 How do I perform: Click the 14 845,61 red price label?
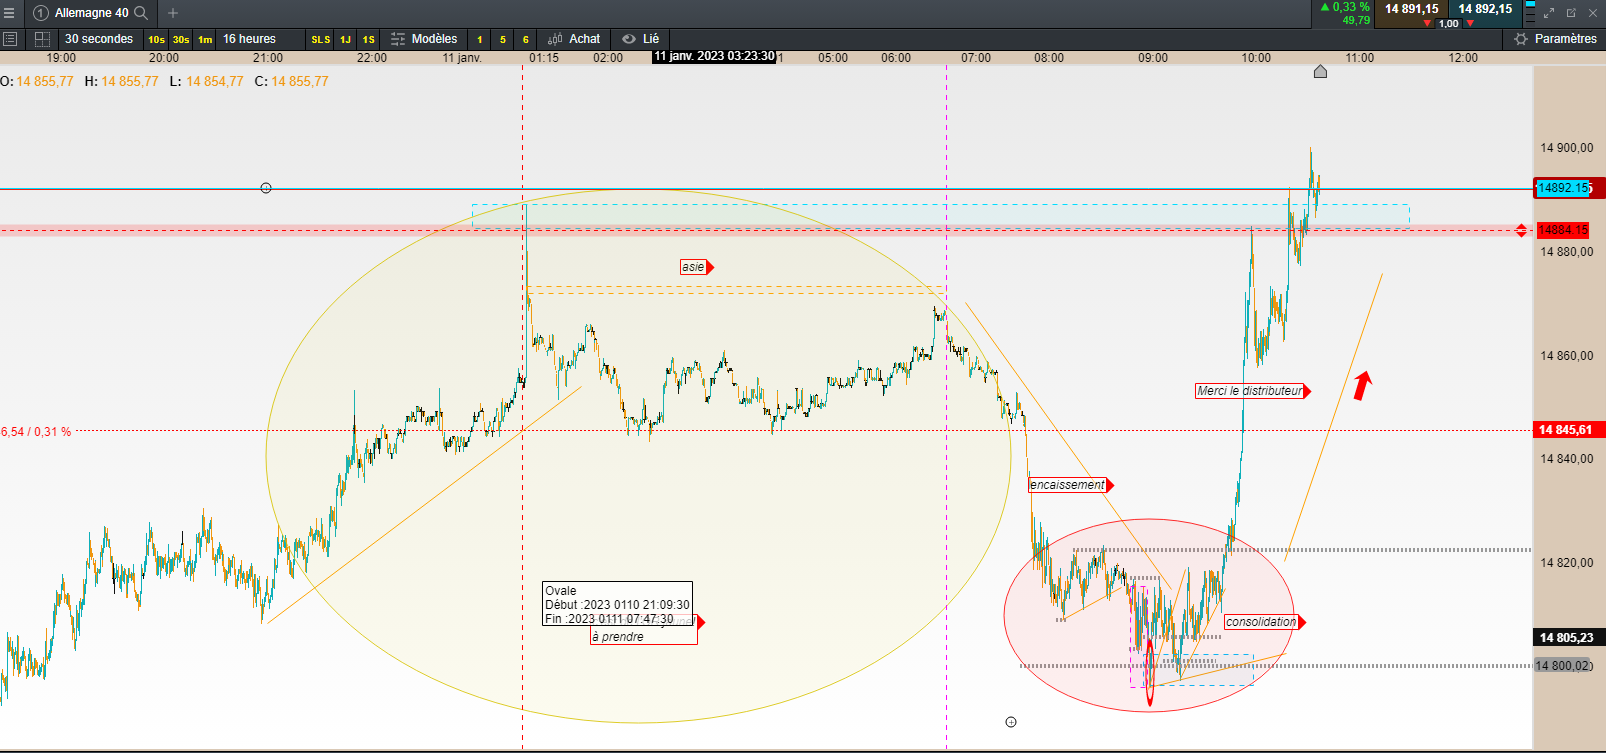(x=1568, y=430)
